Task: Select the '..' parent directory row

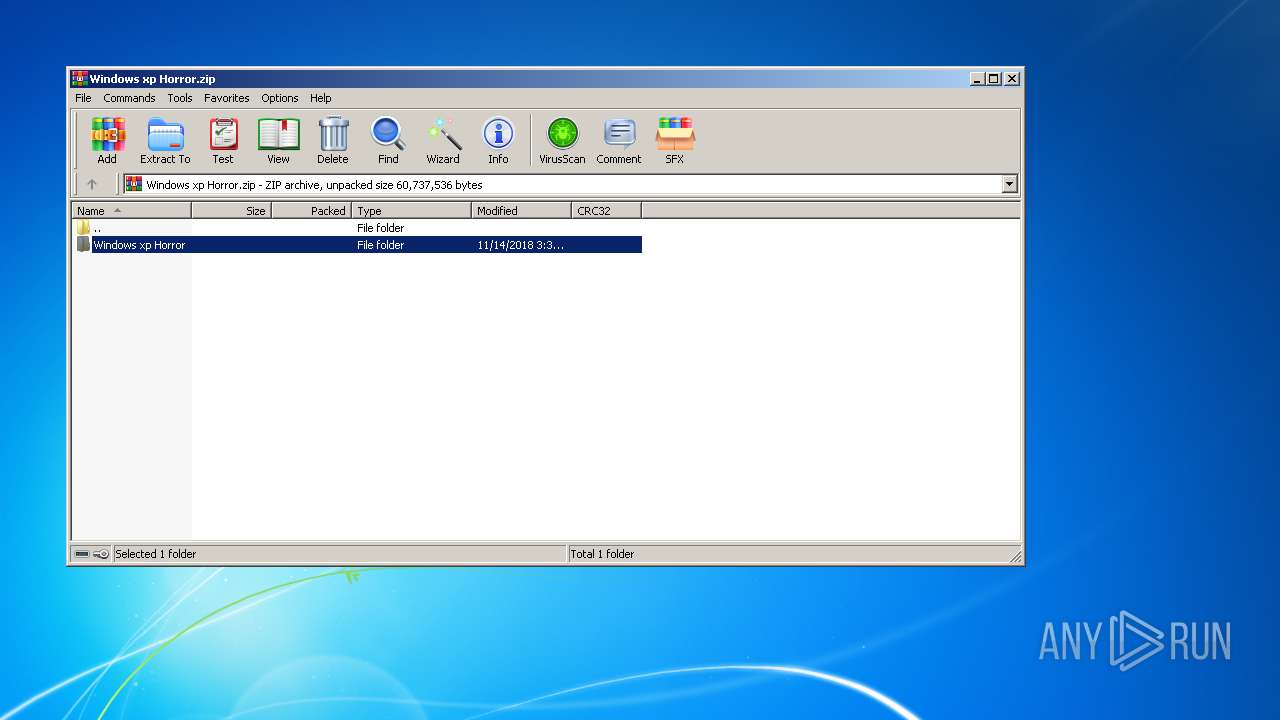Action: coord(358,228)
